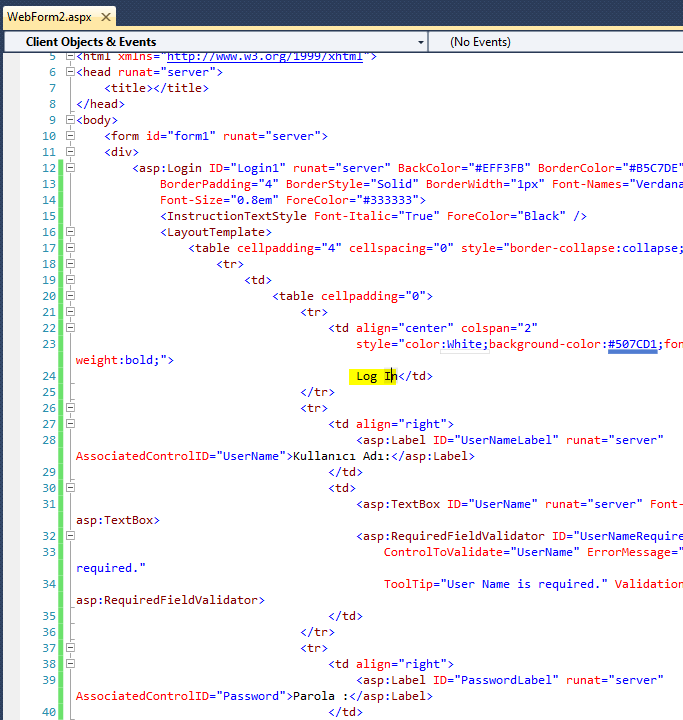Viewport: 683px width, 720px height.
Task: Collapse the centered td on line 22
Action: [70, 327]
